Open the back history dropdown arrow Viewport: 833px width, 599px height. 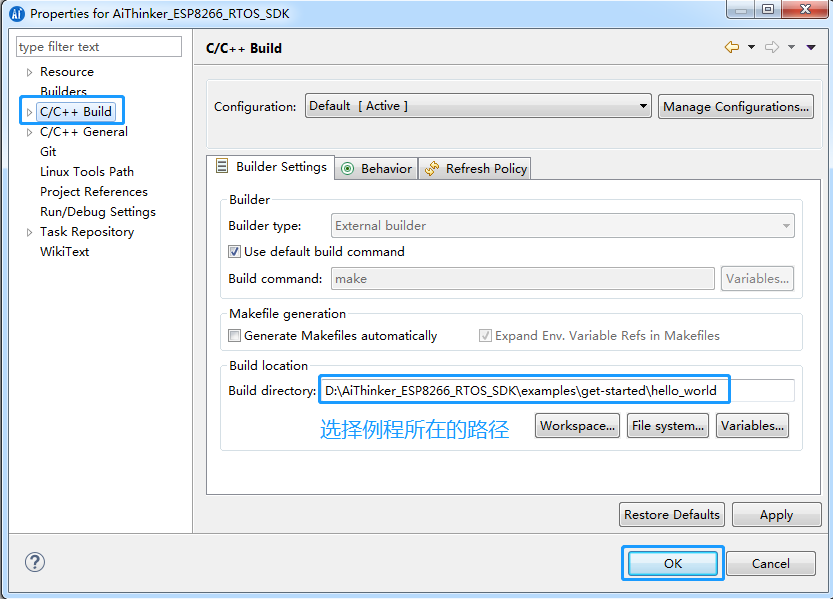tap(751, 47)
